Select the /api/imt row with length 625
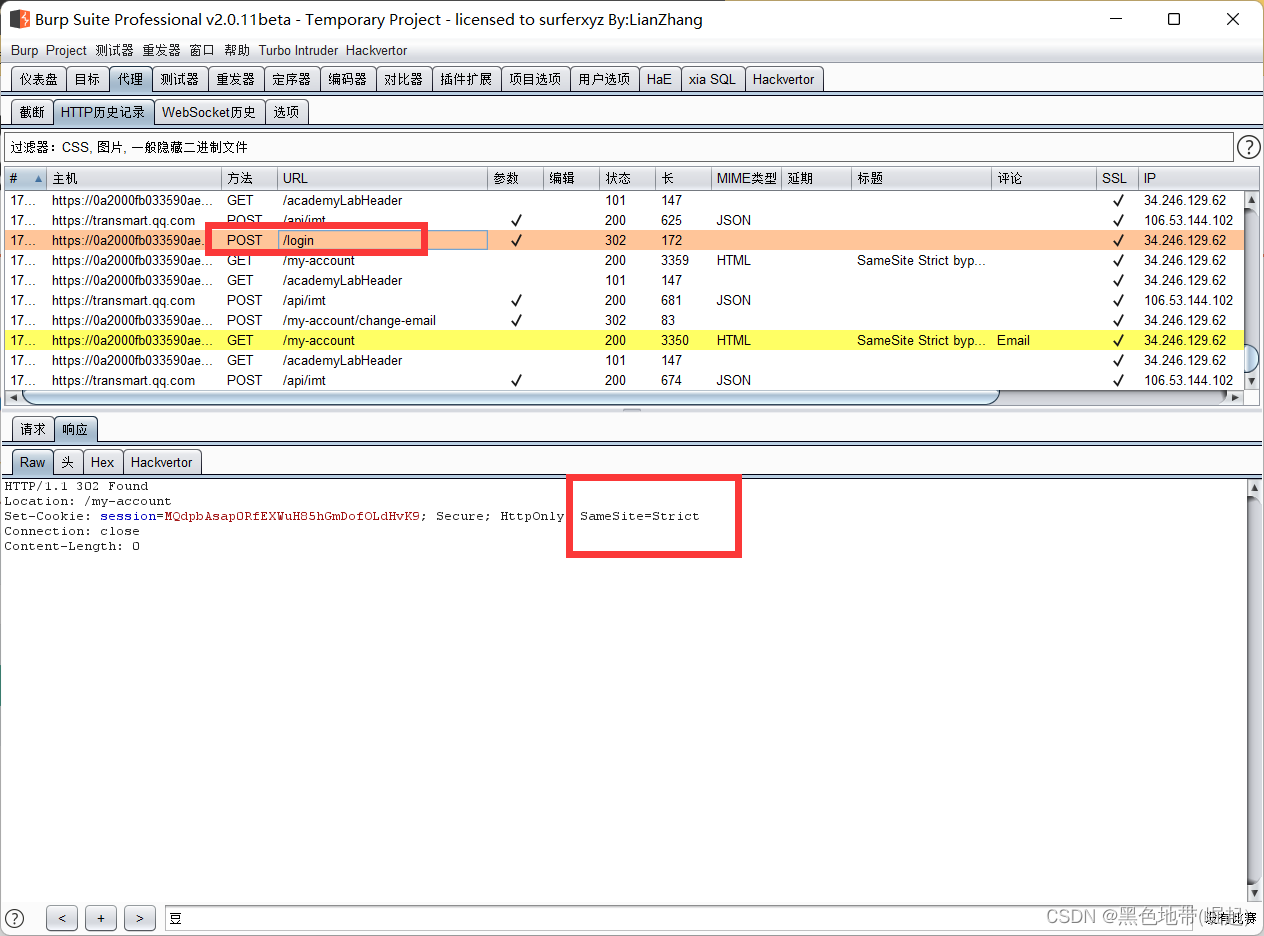 coord(624,220)
